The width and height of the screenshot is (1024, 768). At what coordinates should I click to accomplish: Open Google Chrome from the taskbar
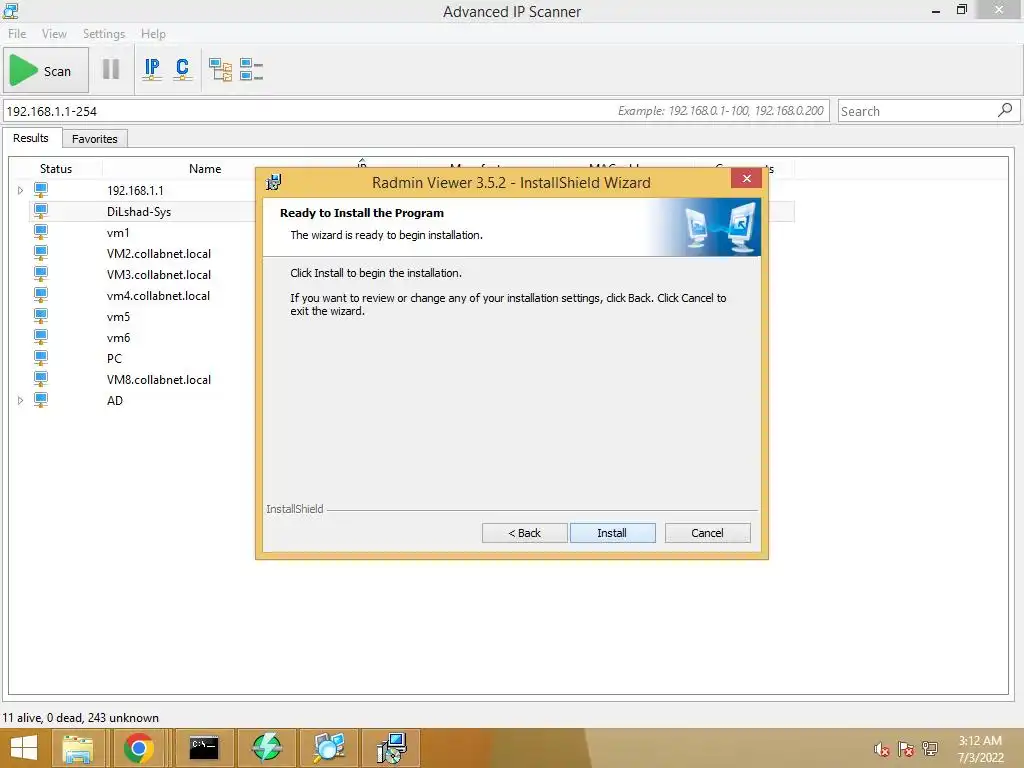click(x=138, y=748)
